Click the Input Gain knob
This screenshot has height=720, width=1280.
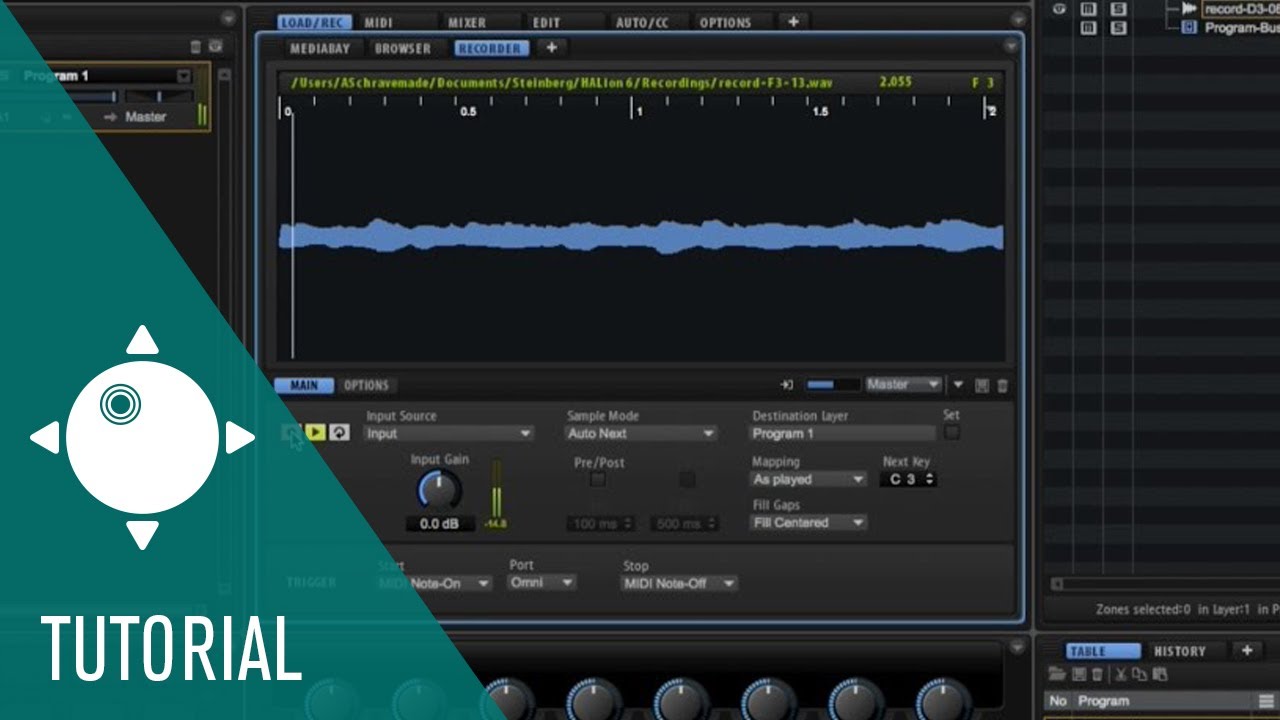click(x=438, y=491)
